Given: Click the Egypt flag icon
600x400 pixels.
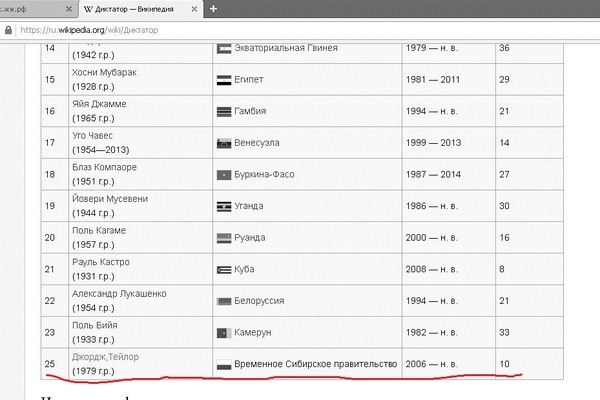Looking at the screenshot, I should coord(224,80).
